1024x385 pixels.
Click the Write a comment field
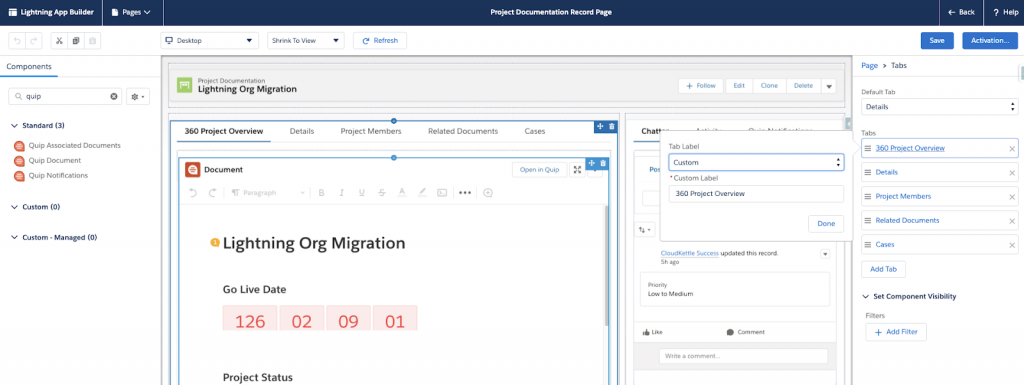pyautogui.click(x=743, y=356)
